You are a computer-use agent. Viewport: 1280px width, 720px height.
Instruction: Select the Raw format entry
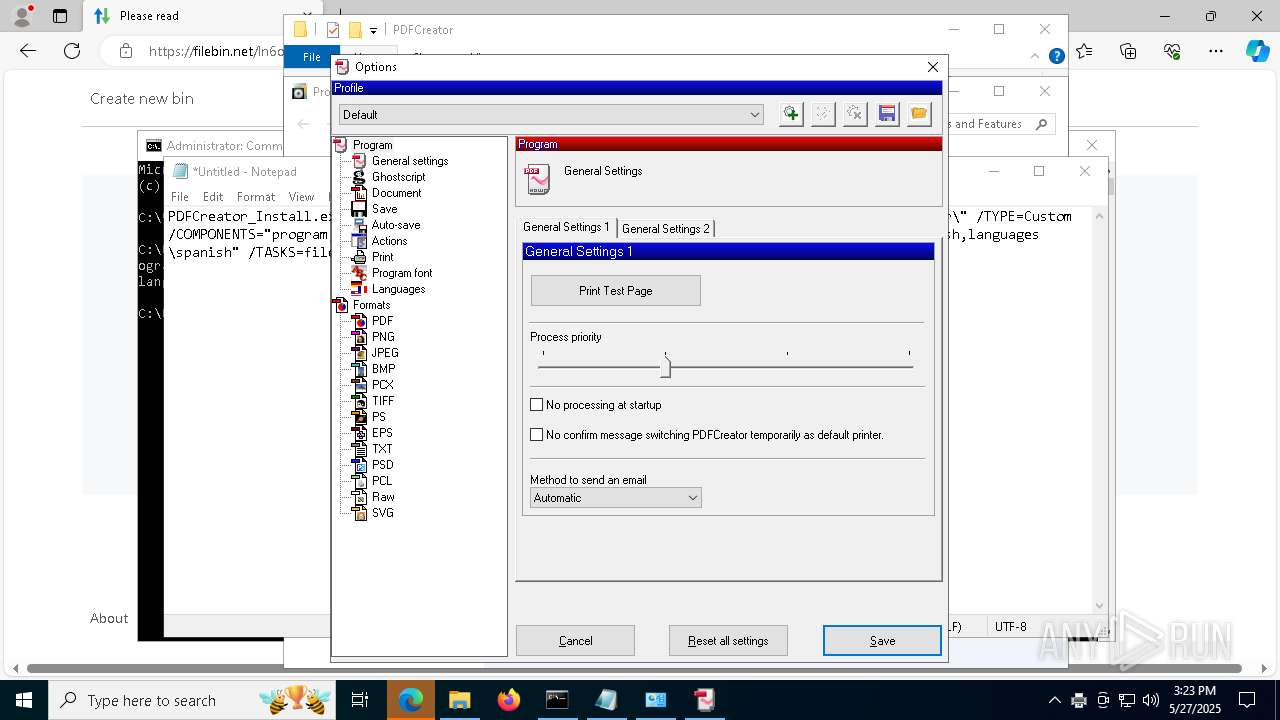[383, 497]
